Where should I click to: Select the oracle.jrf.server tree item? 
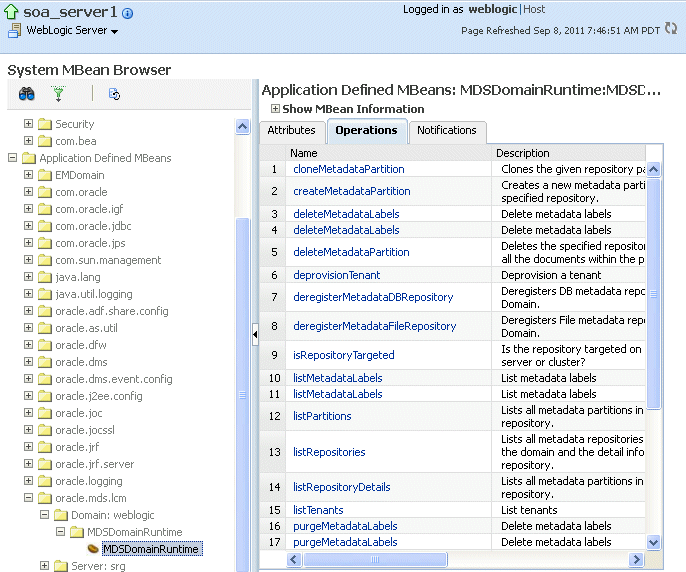94,464
